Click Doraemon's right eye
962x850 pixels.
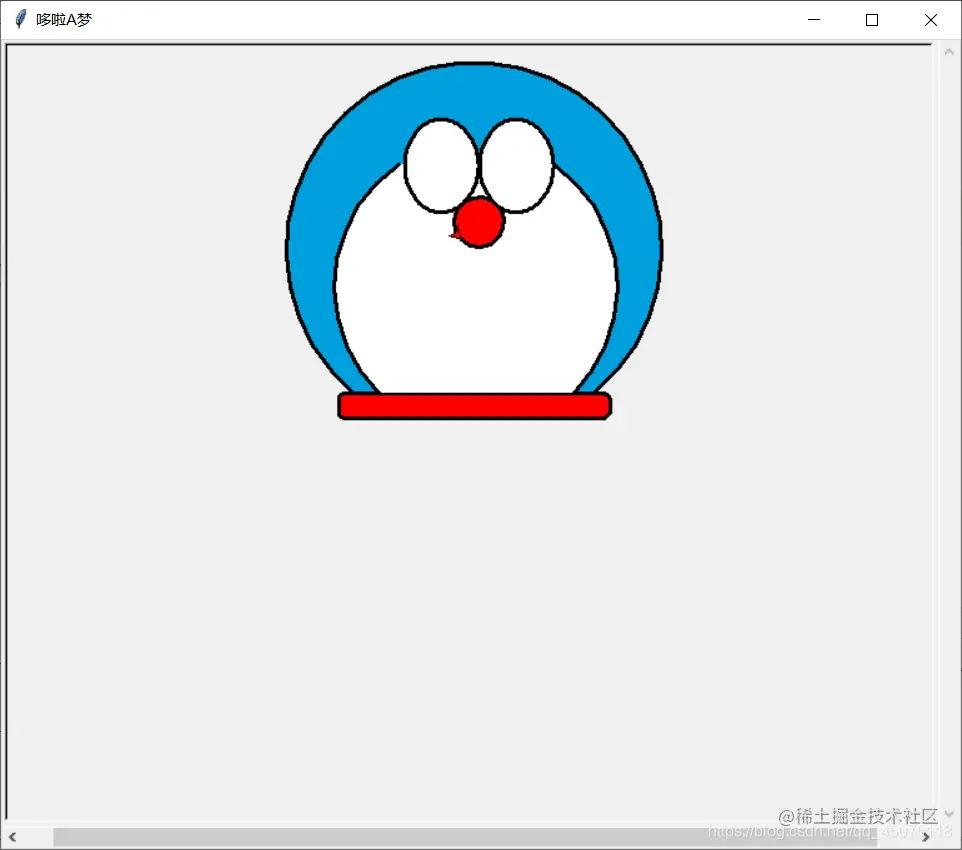tap(519, 163)
